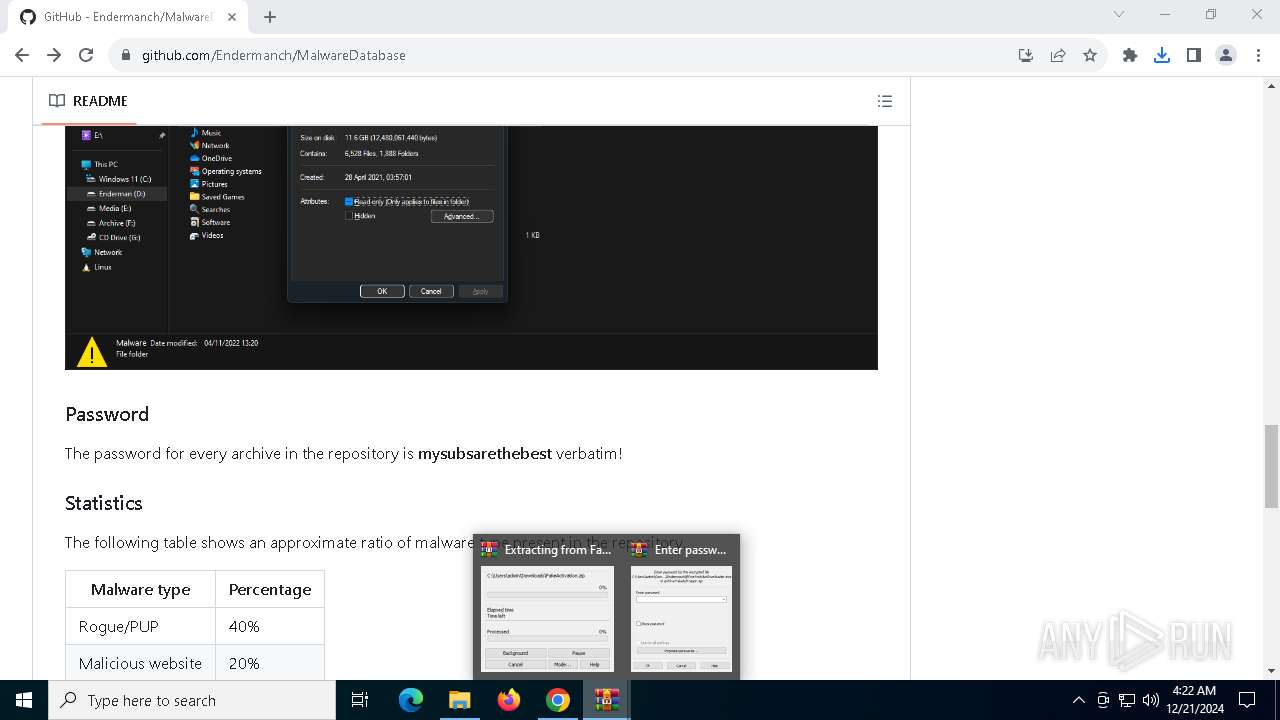Select the GitHub MalwareDatabase tab
1280x720 pixels.
(x=126, y=17)
